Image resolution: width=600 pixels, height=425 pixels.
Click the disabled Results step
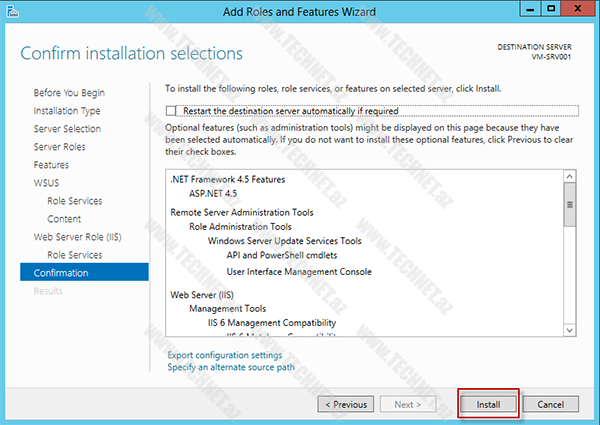pyautogui.click(x=48, y=291)
